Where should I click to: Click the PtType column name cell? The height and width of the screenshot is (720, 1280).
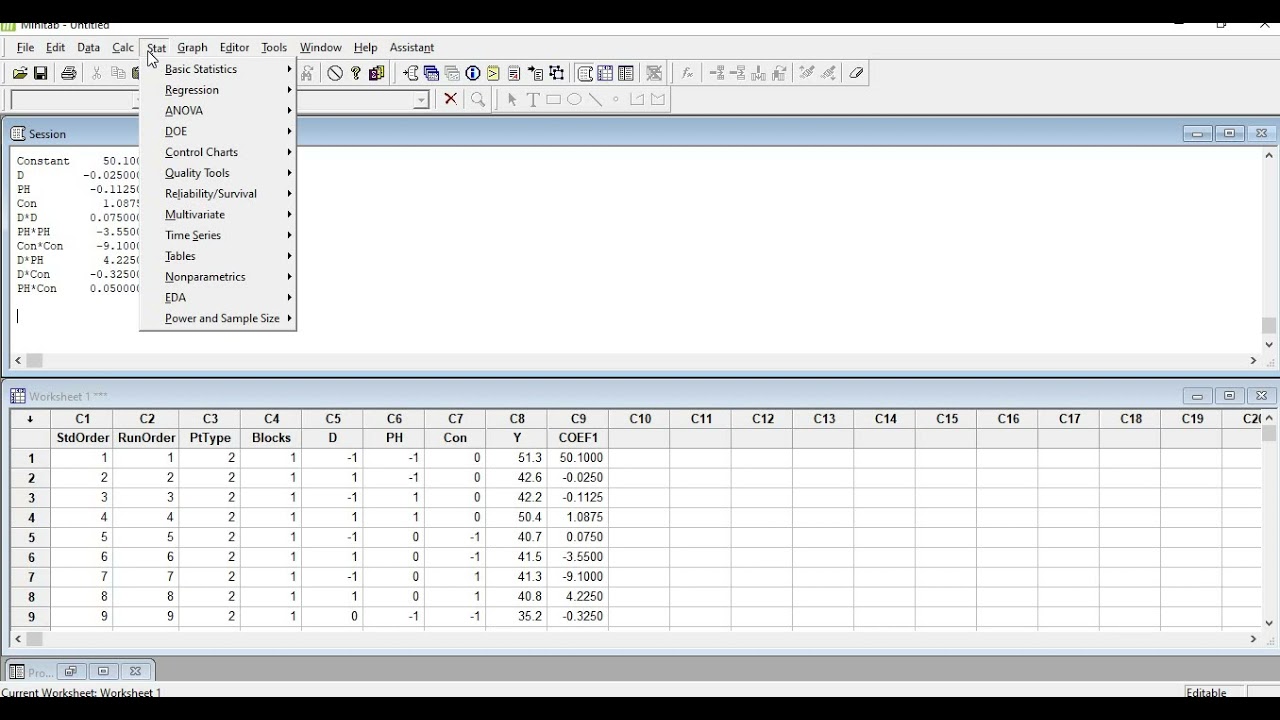click(210, 438)
